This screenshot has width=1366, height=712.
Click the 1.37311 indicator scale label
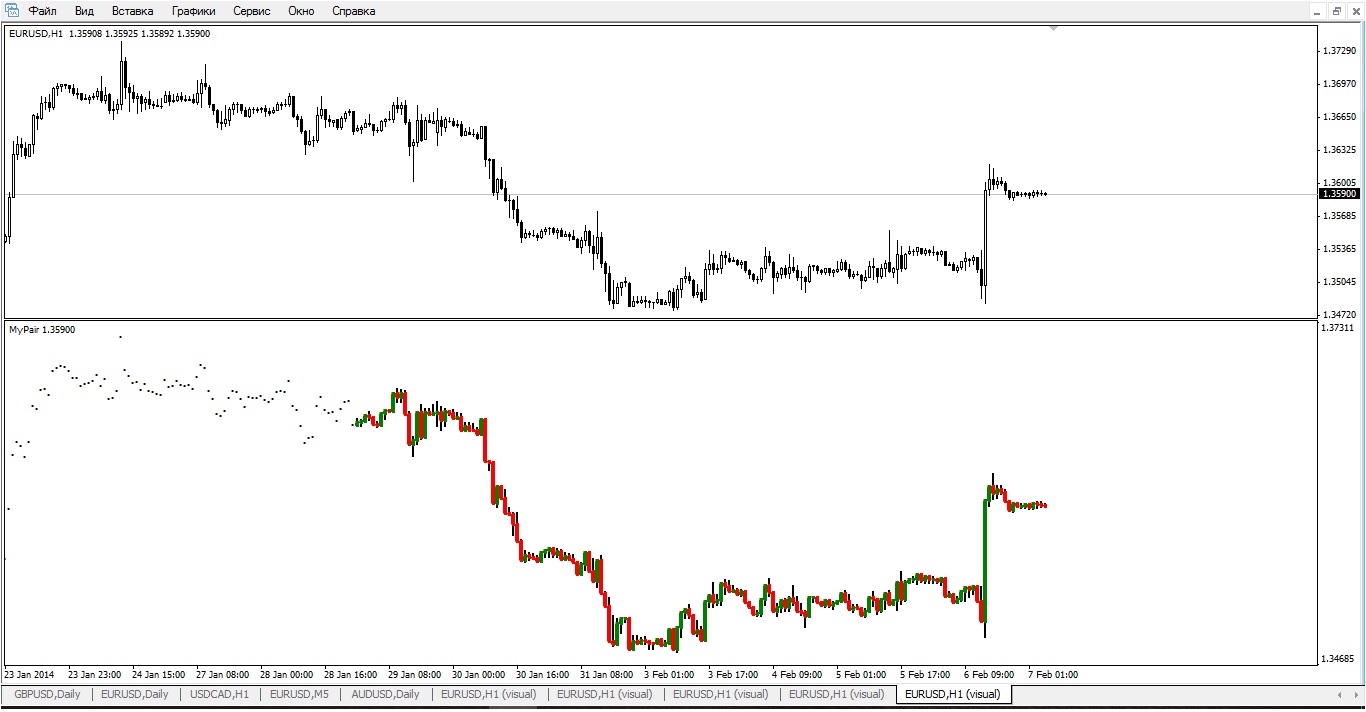(1339, 328)
